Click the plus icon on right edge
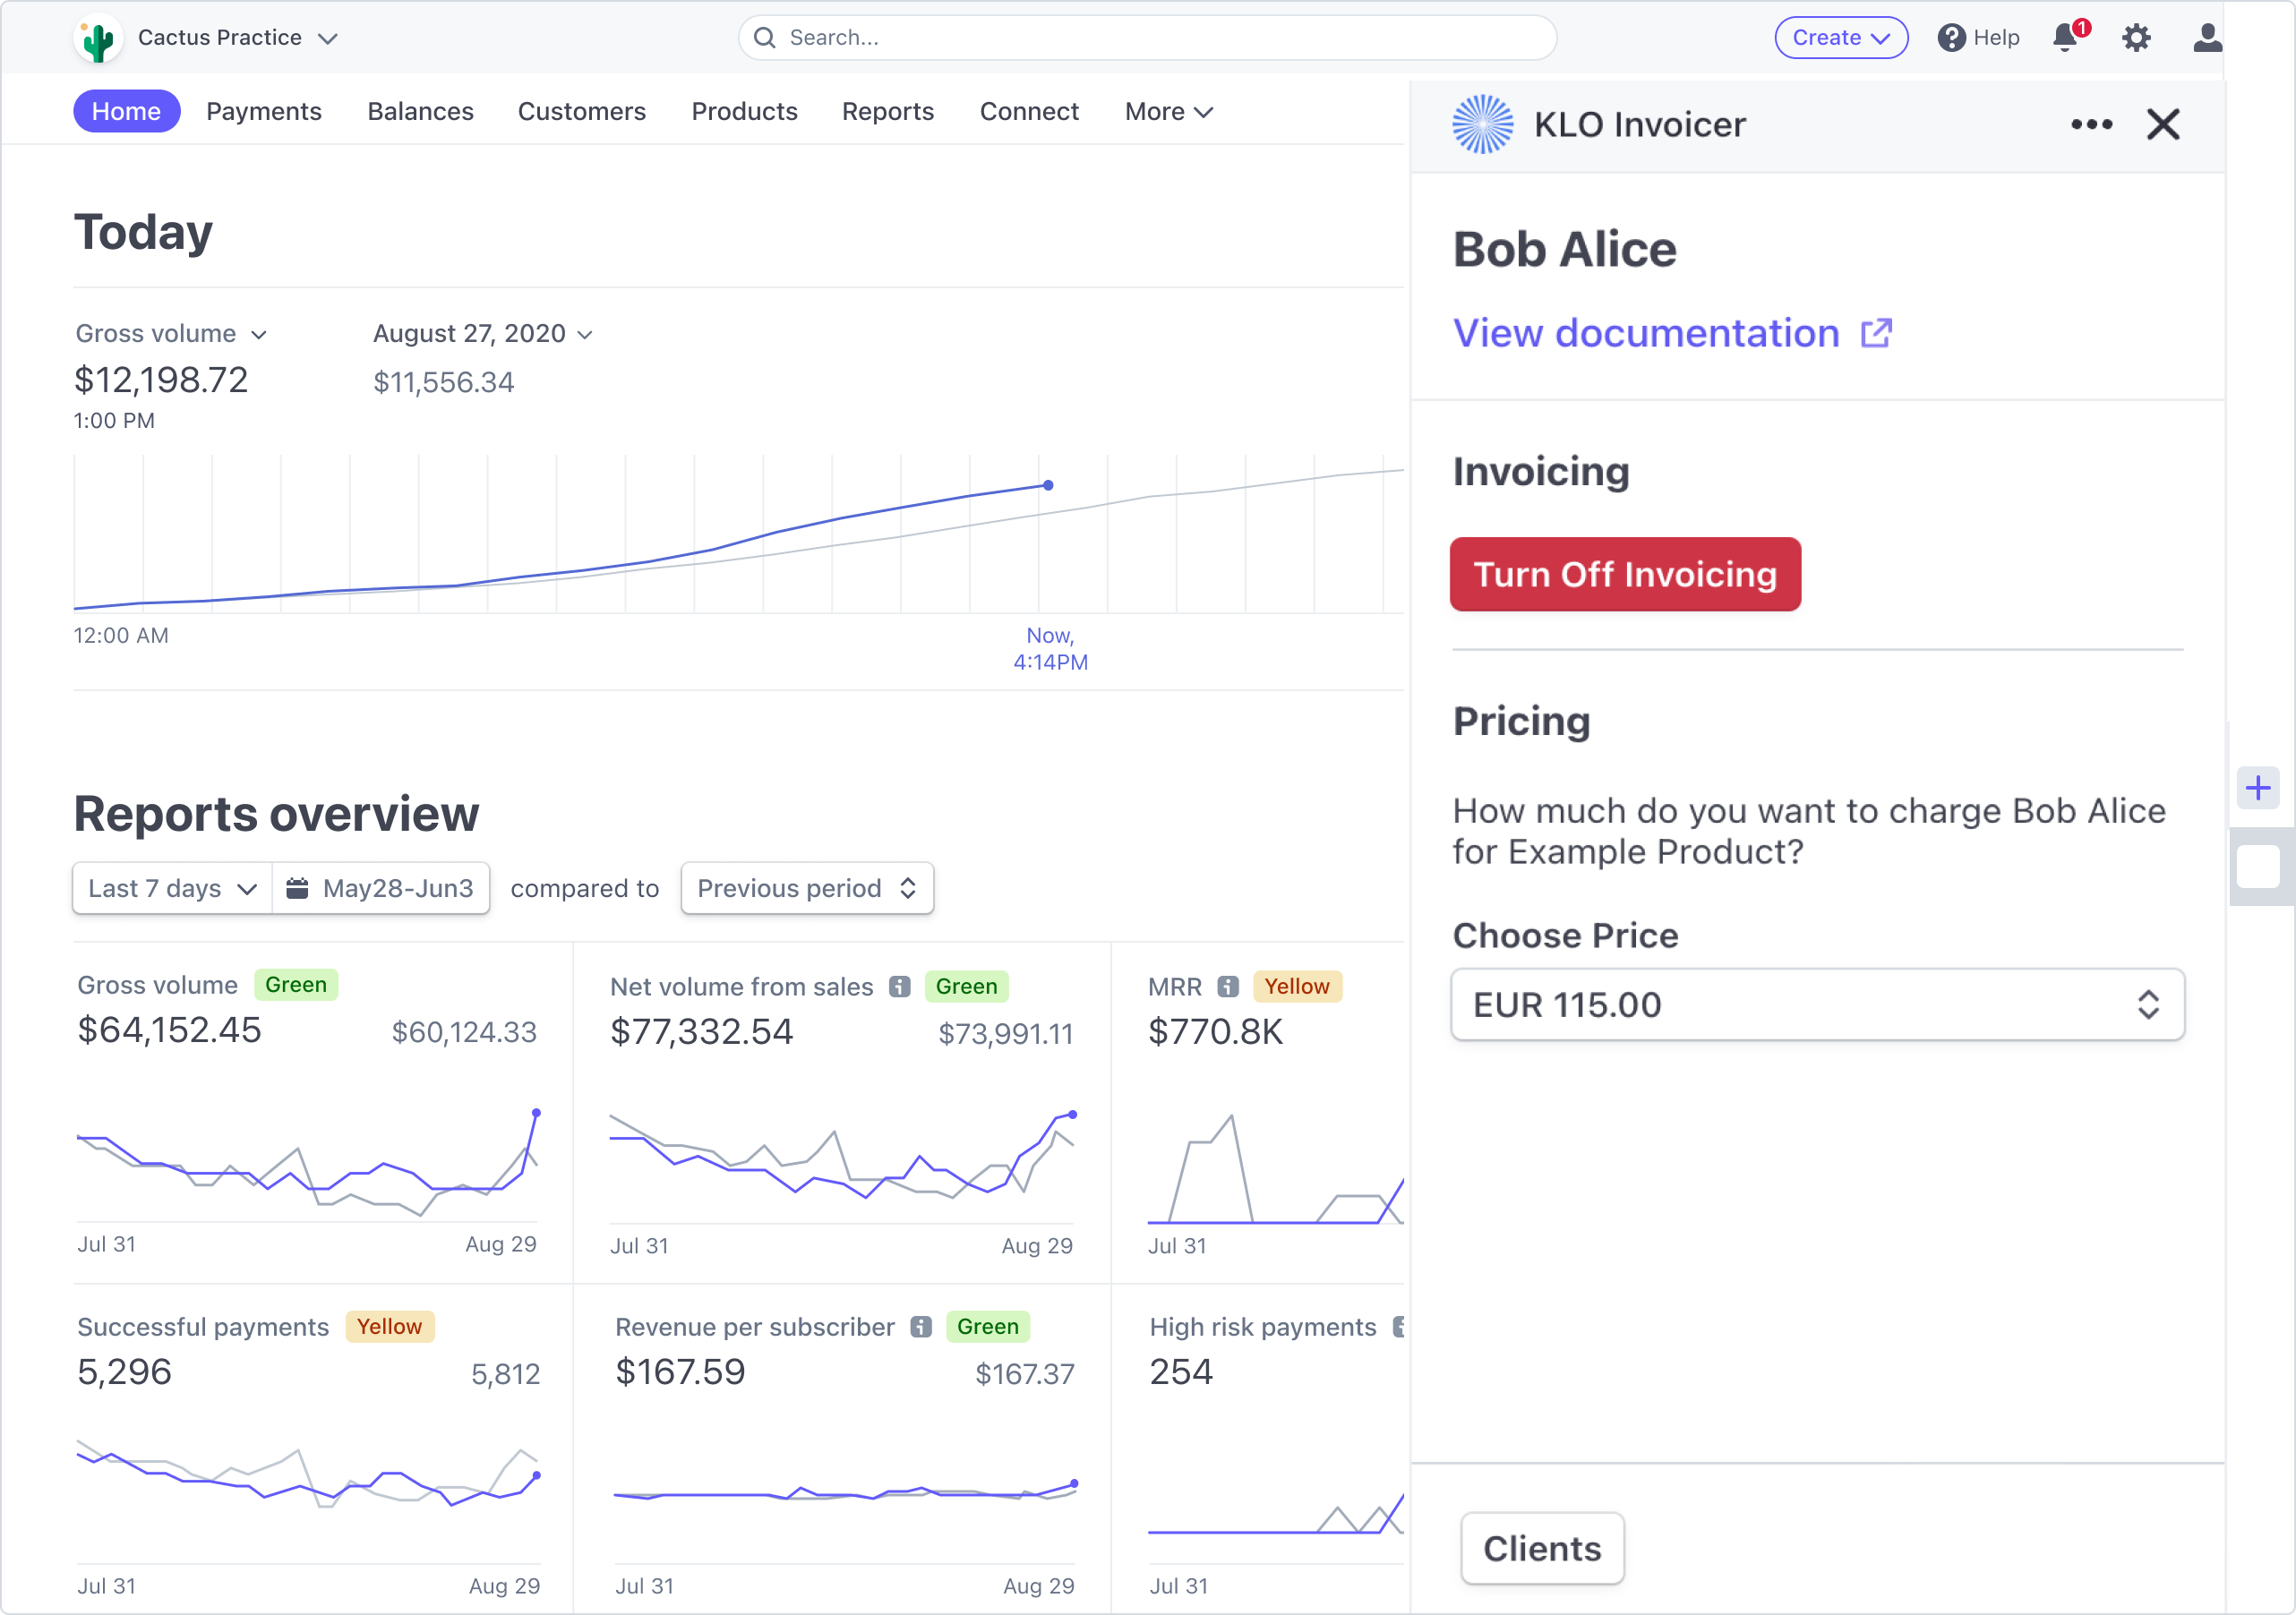The height and width of the screenshot is (1615, 2296). 2257,788
